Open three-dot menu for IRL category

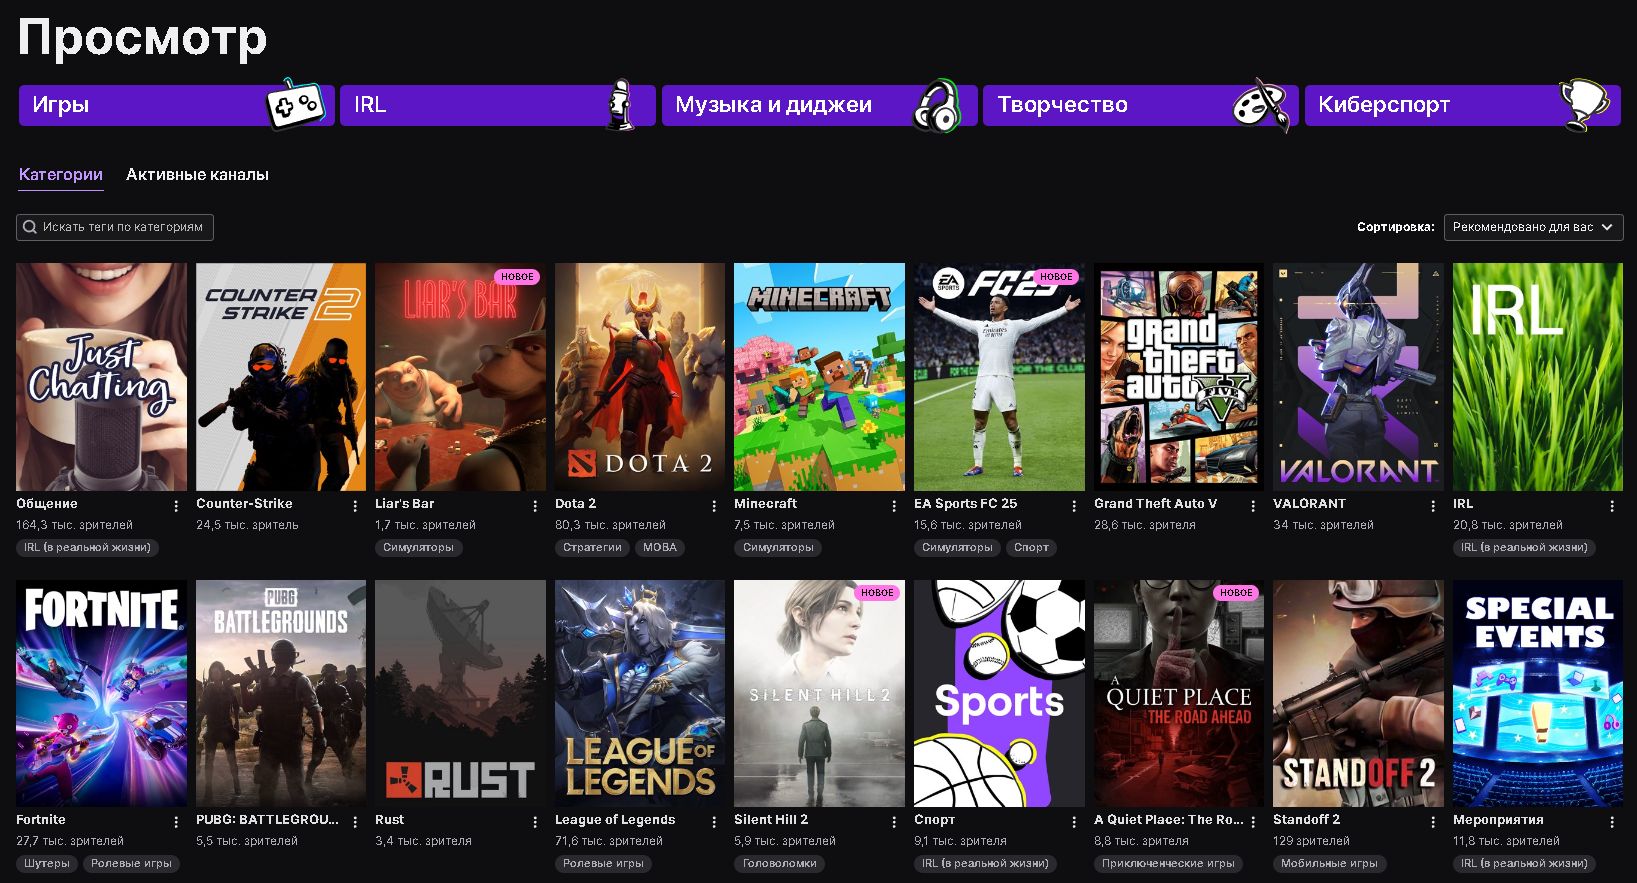[1612, 506]
